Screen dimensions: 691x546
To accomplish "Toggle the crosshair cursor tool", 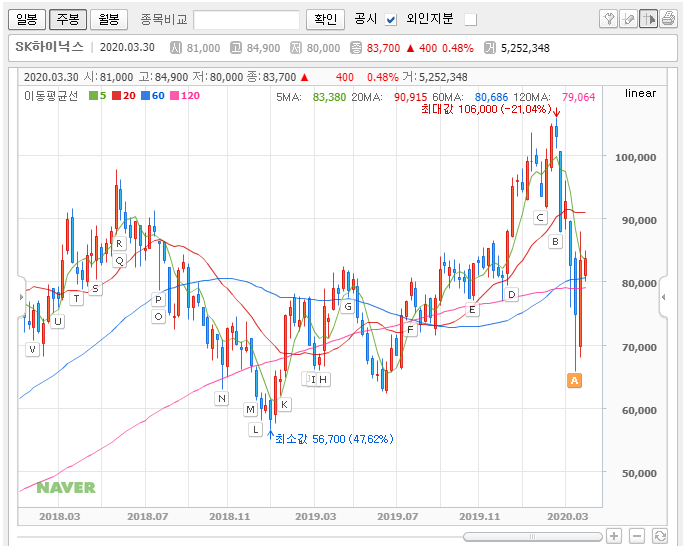I will [x=648, y=19].
